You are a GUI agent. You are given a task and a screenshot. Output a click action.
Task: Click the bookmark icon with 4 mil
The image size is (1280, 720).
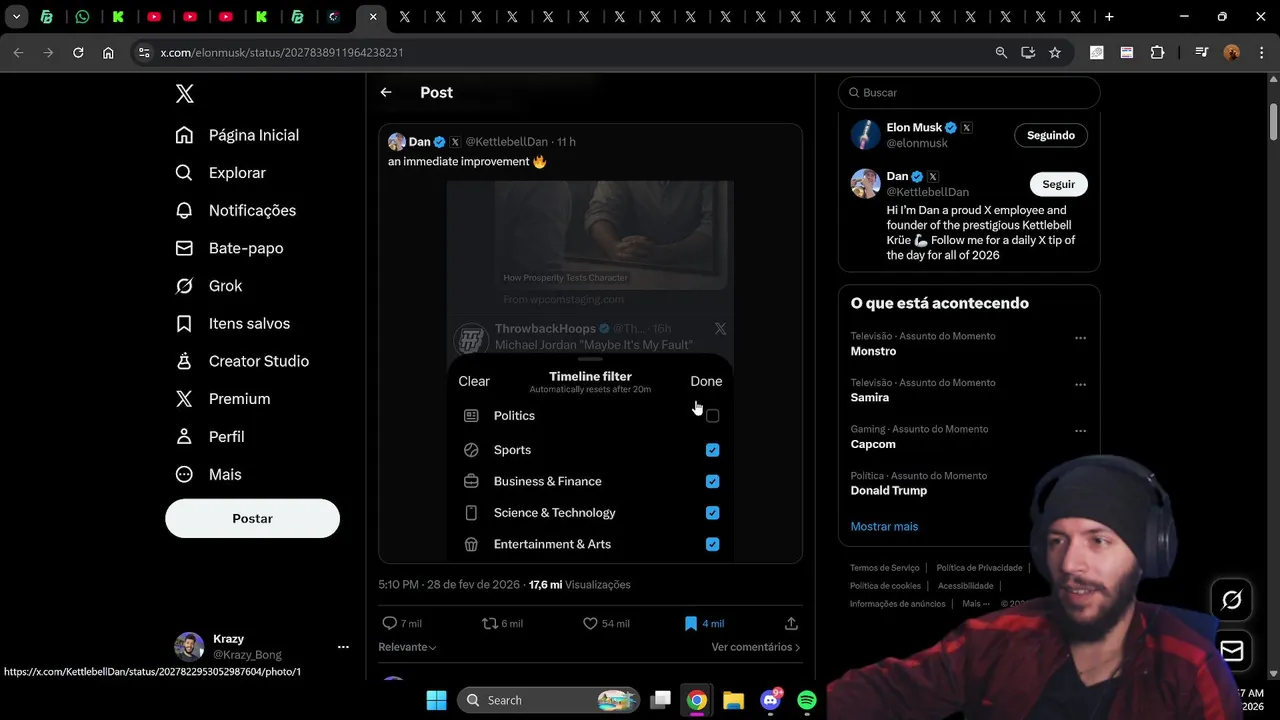point(690,623)
